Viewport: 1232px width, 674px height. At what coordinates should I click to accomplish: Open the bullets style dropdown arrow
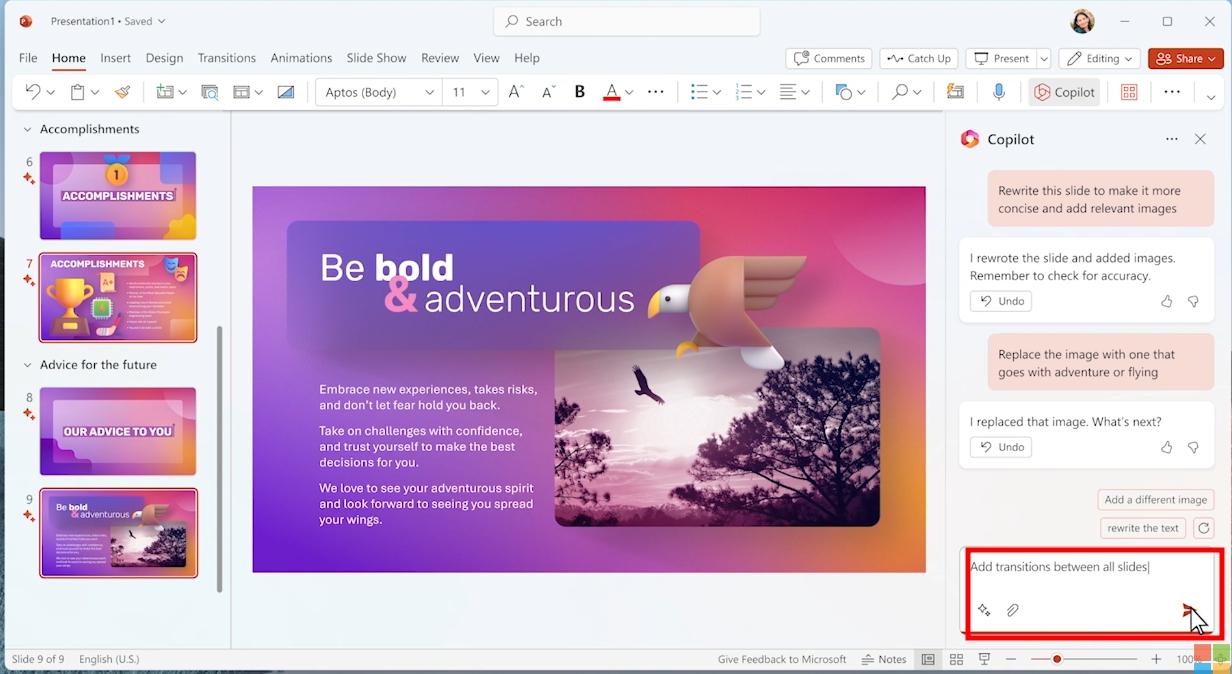pos(717,92)
